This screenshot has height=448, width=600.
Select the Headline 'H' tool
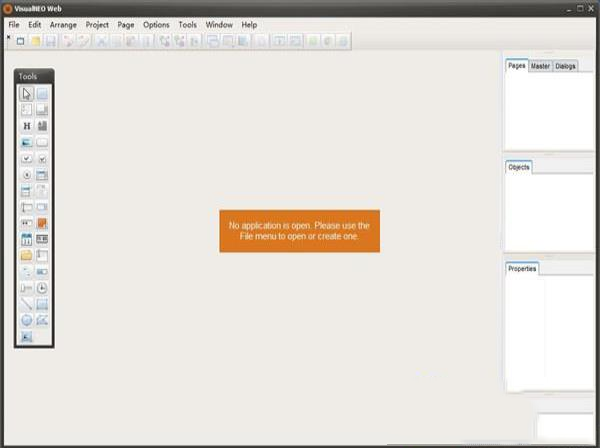click(27, 126)
